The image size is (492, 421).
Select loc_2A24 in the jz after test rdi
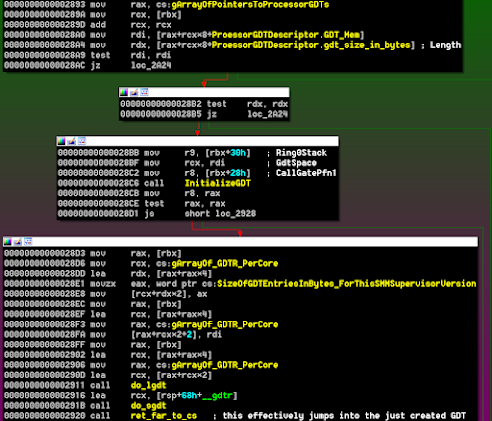(151, 65)
